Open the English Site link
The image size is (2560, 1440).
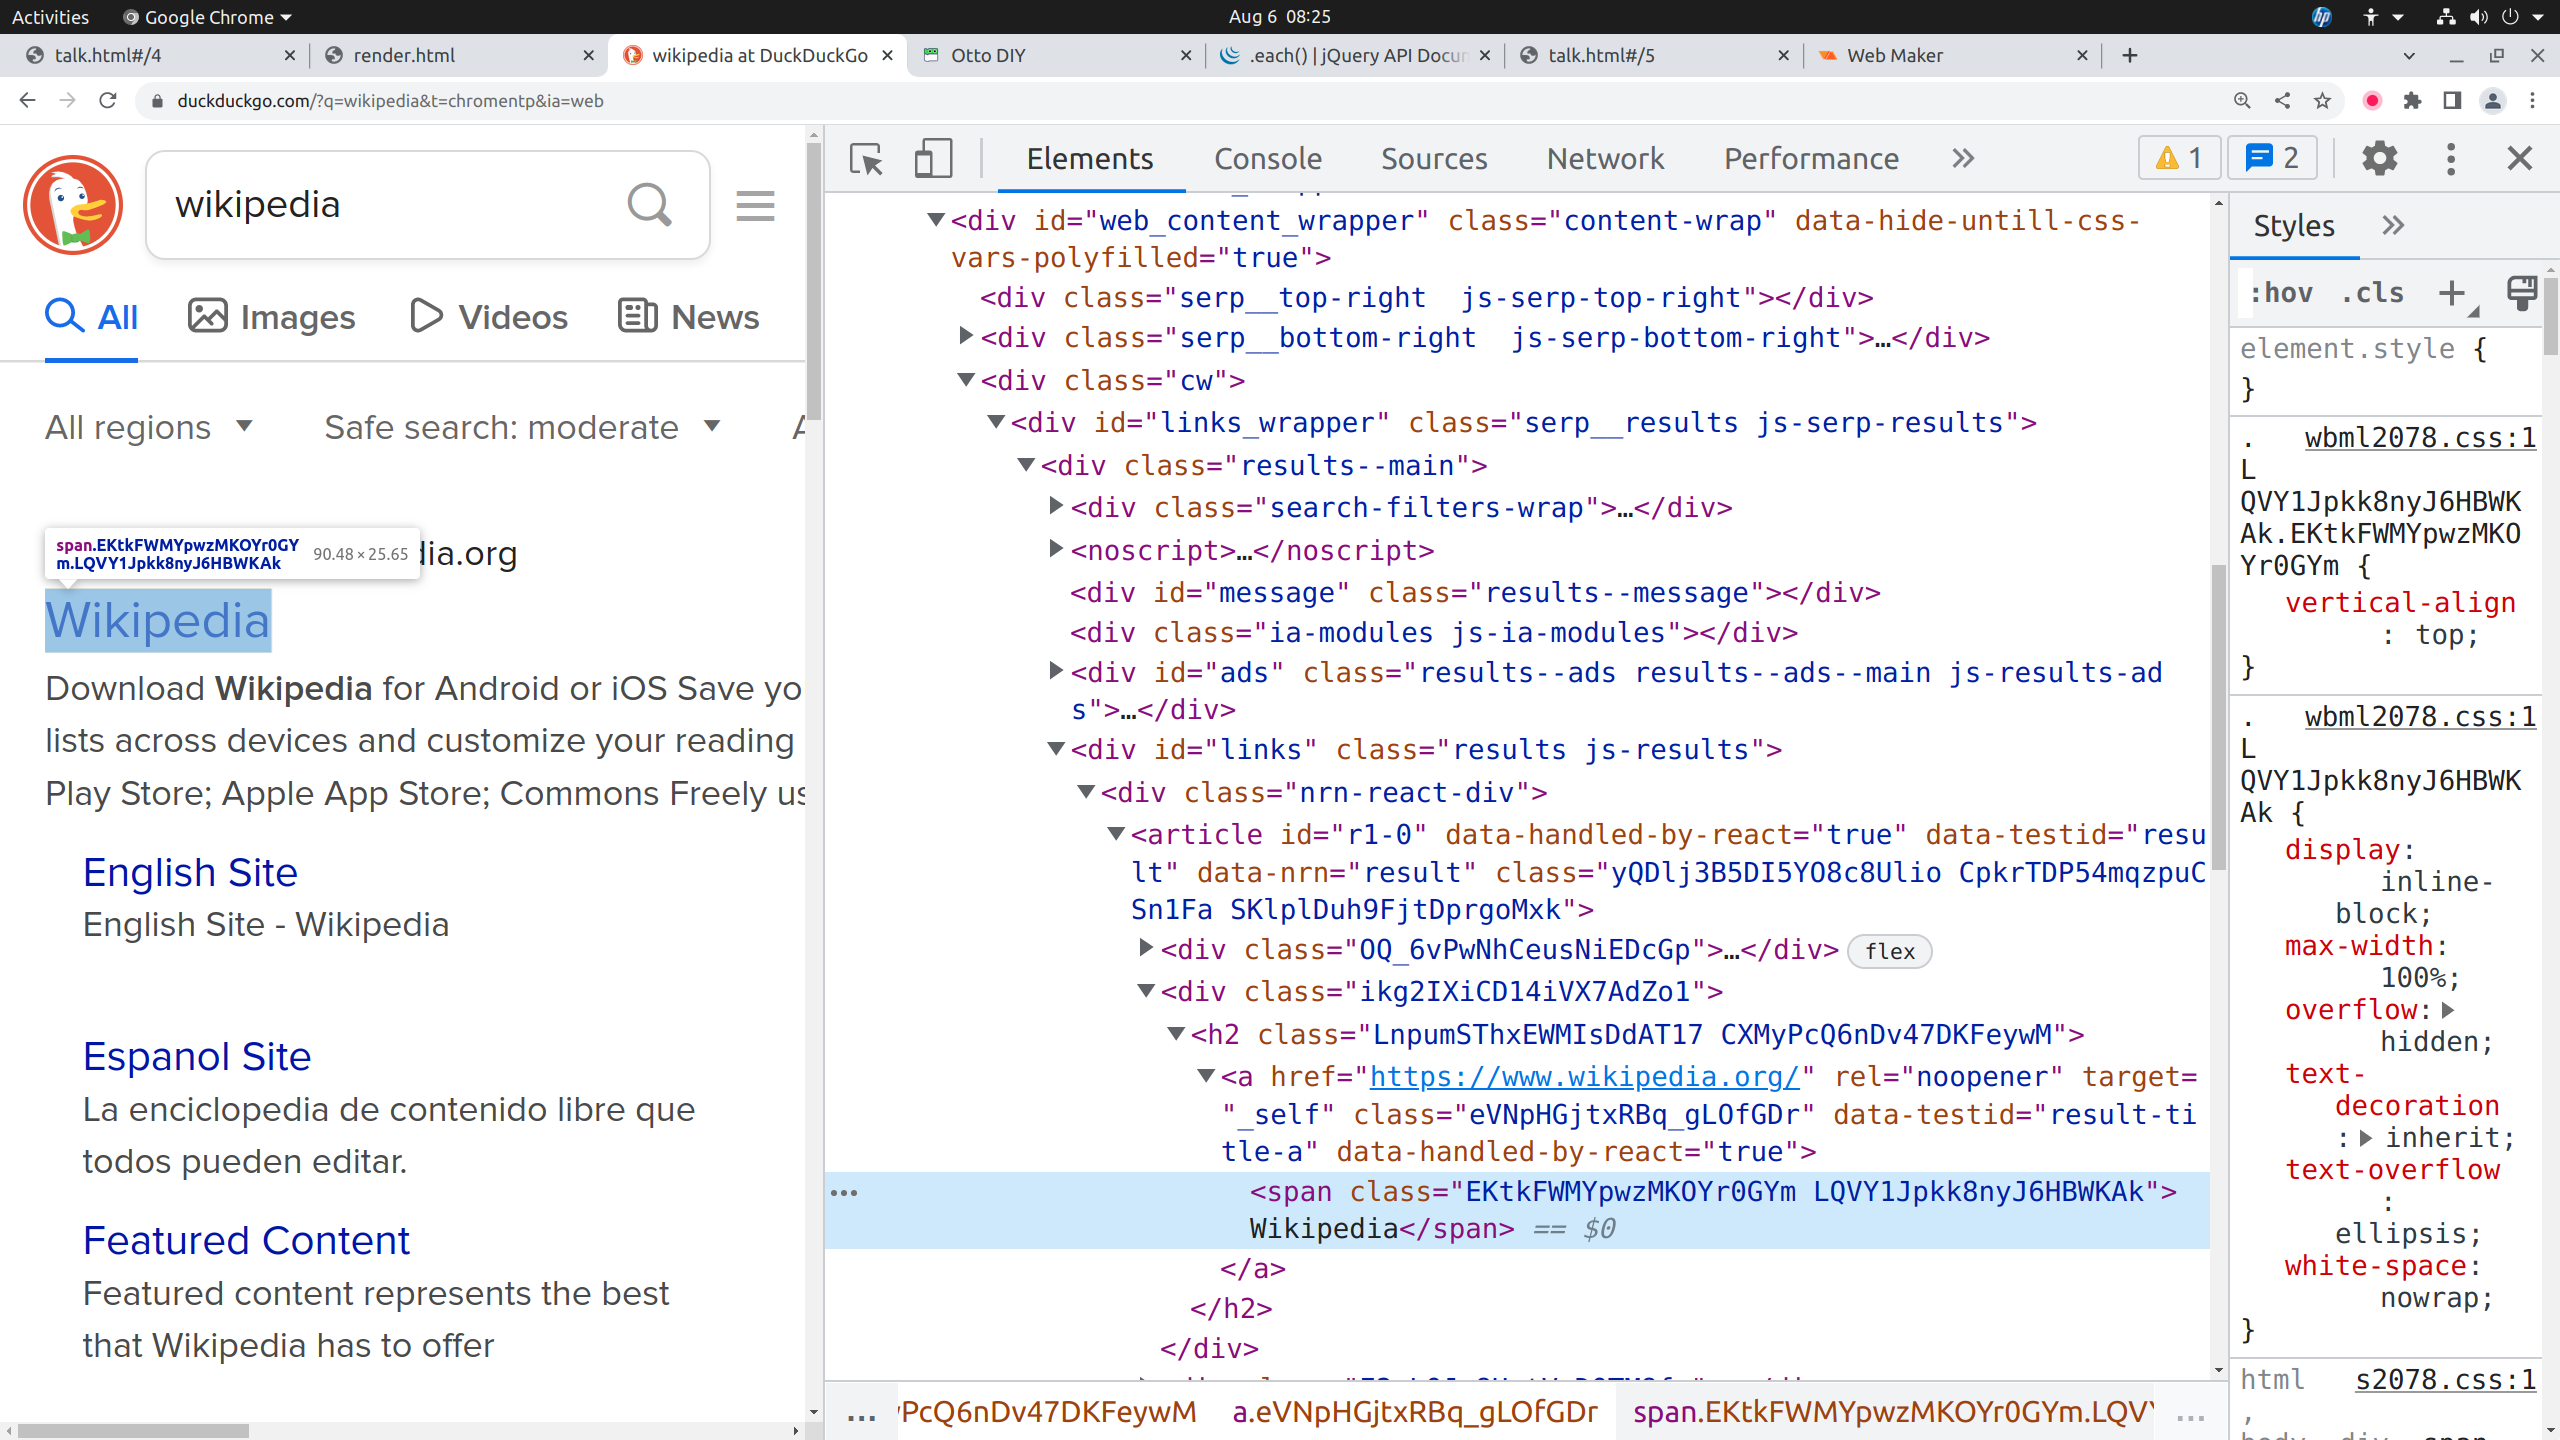tap(190, 873)
